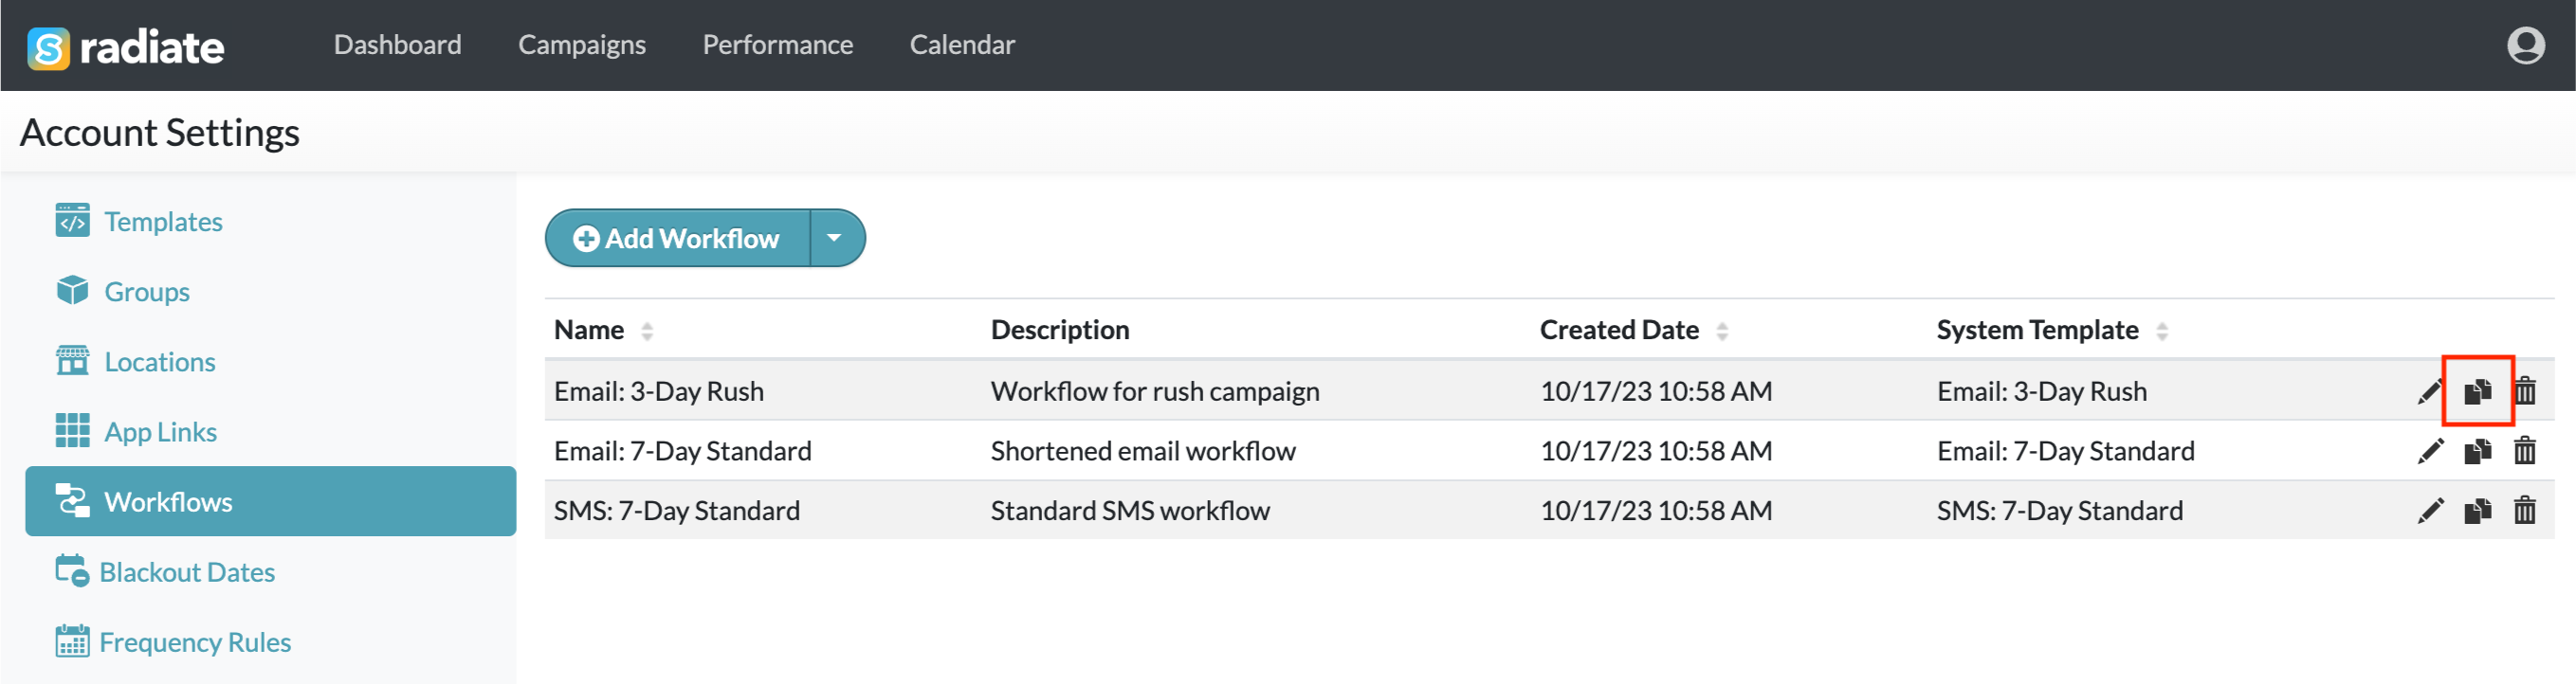Open the user profile avatar menu
Image resolution: width=2576 pixels, height=685 pixels.
pyautogui.click(x=2524, y=45)
